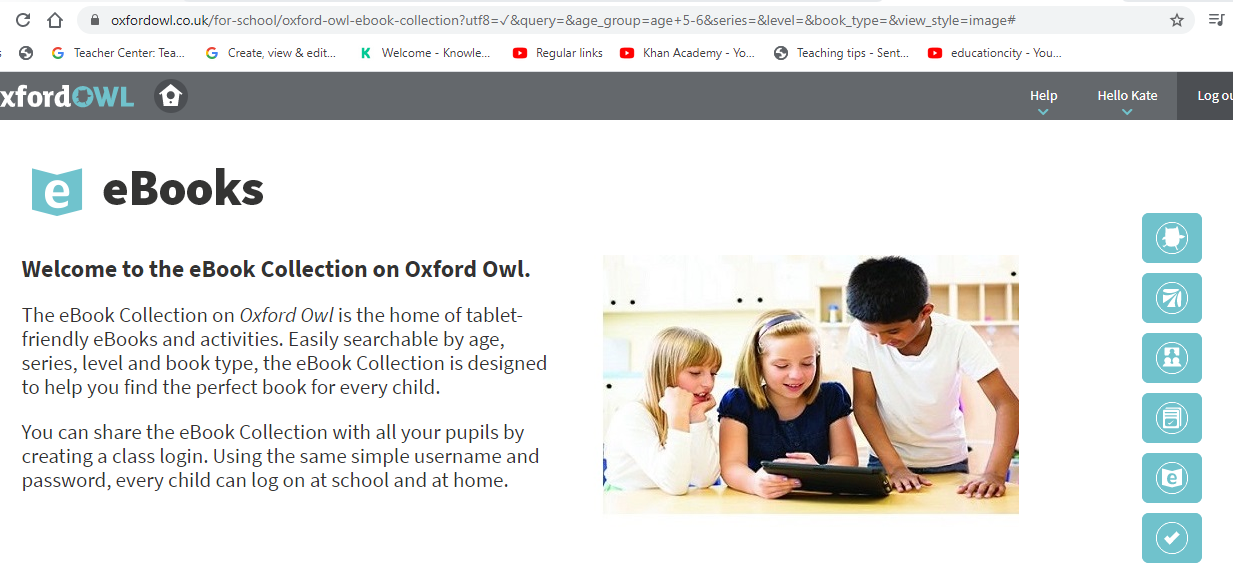Open the Khan Academy bookmark

click(688, 53)
